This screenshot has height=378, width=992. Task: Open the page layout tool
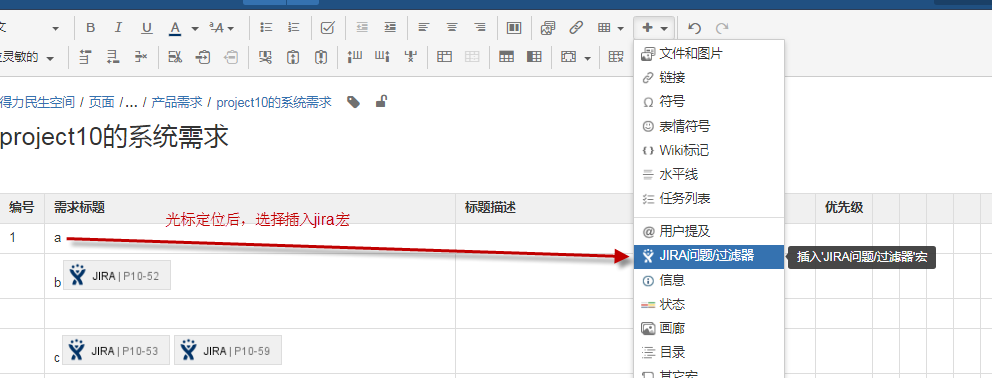coord(514,28)
